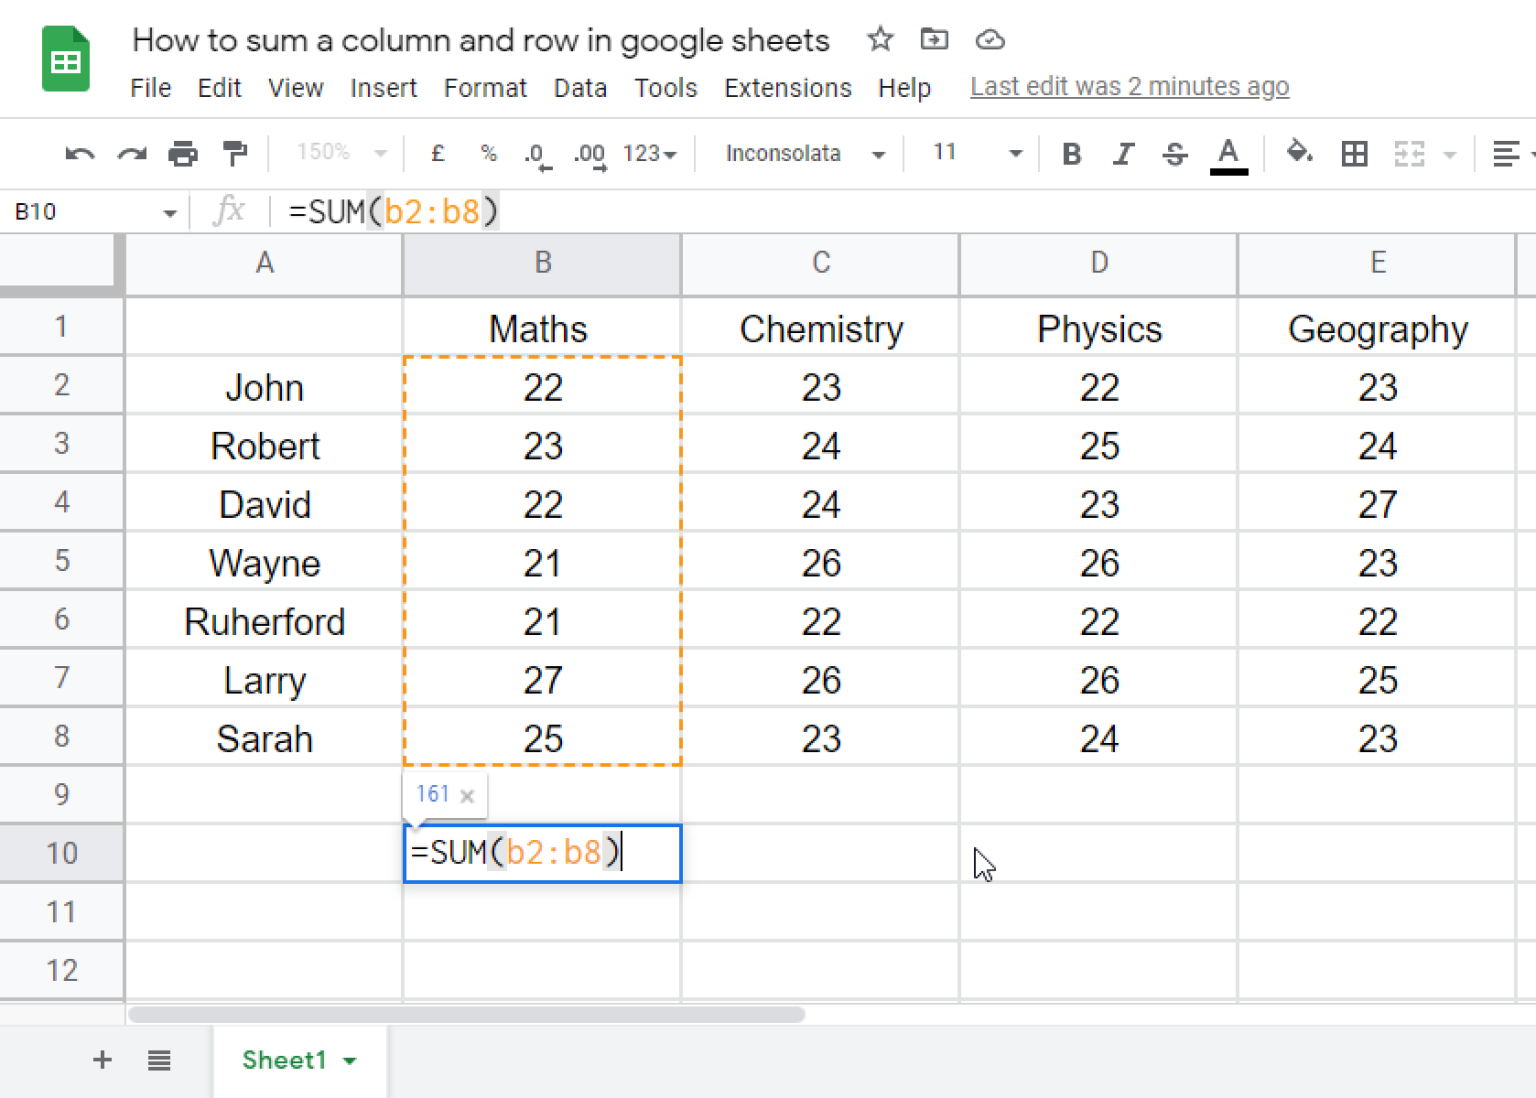
Task: Click the Redo arrow
Action: point(131,154)
